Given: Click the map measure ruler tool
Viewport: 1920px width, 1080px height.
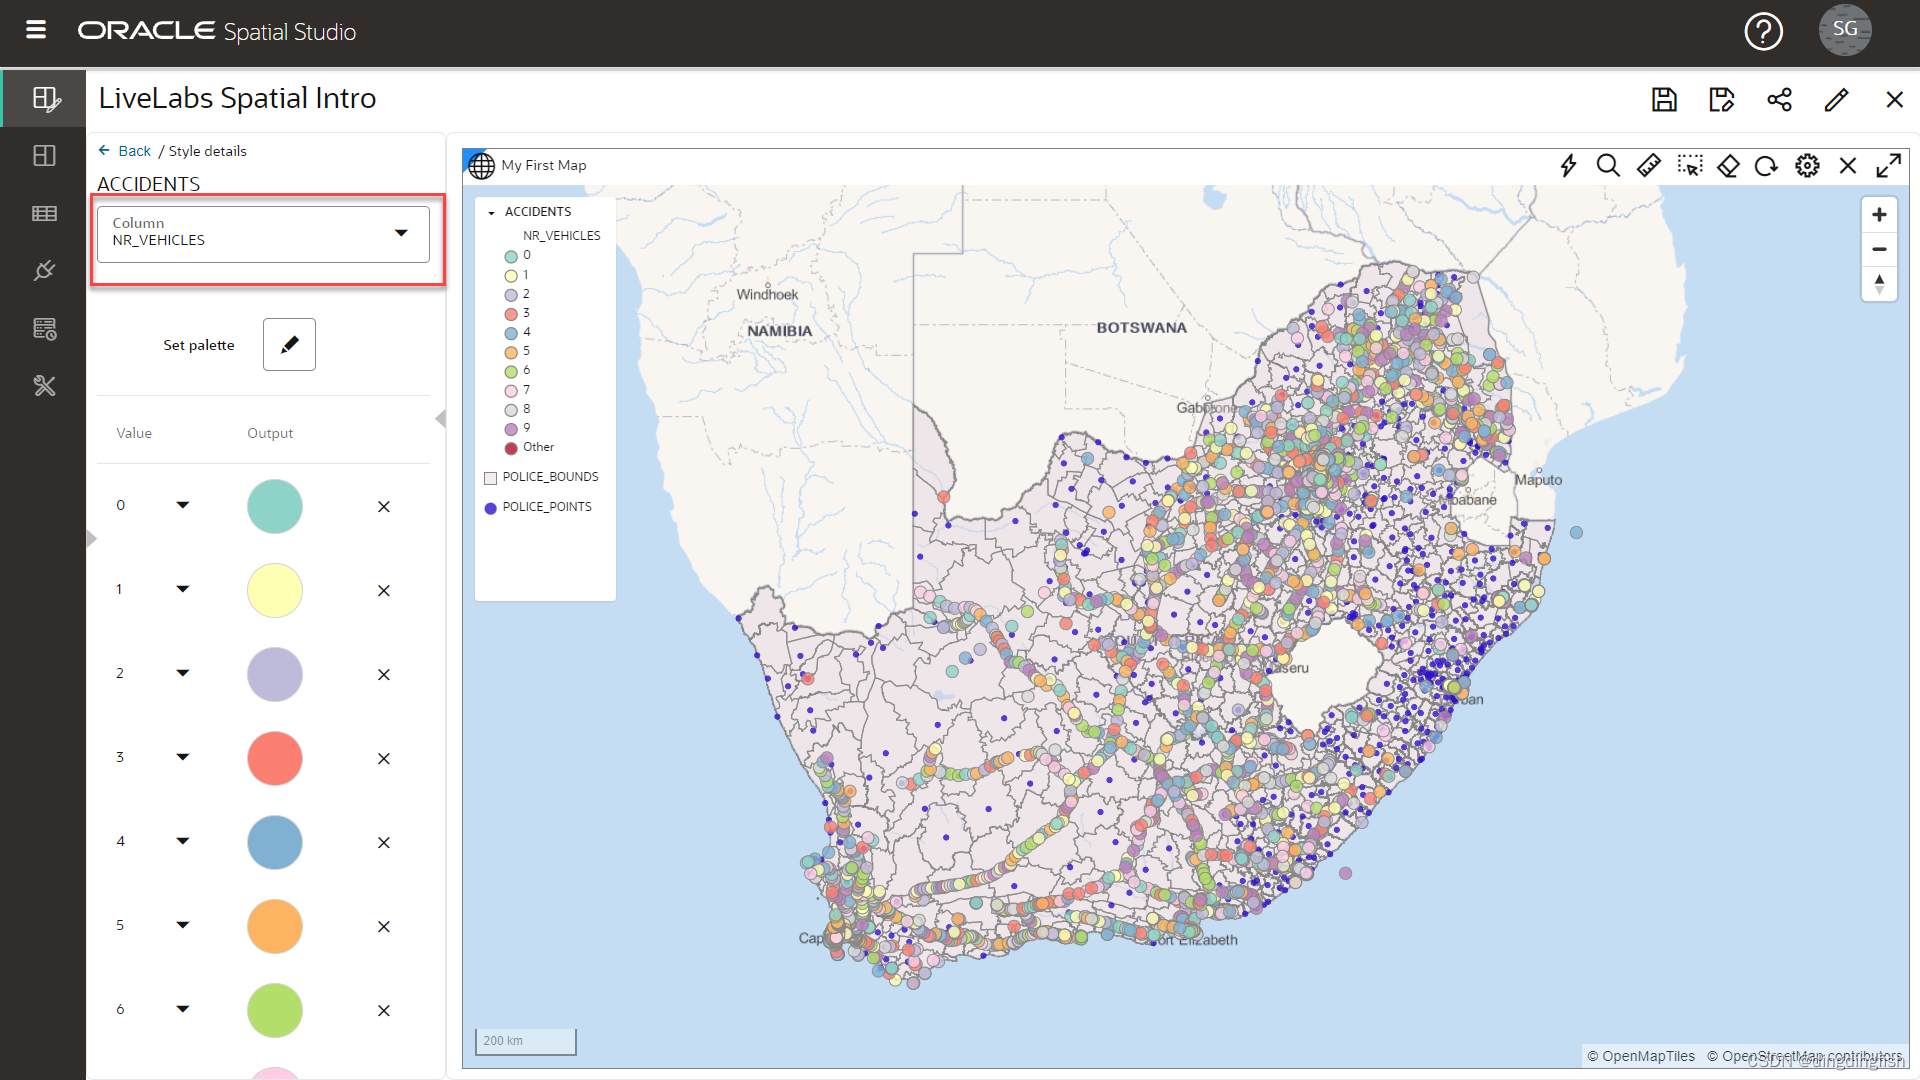Looking at the screenshot, I should click(x=1648, y=165).
